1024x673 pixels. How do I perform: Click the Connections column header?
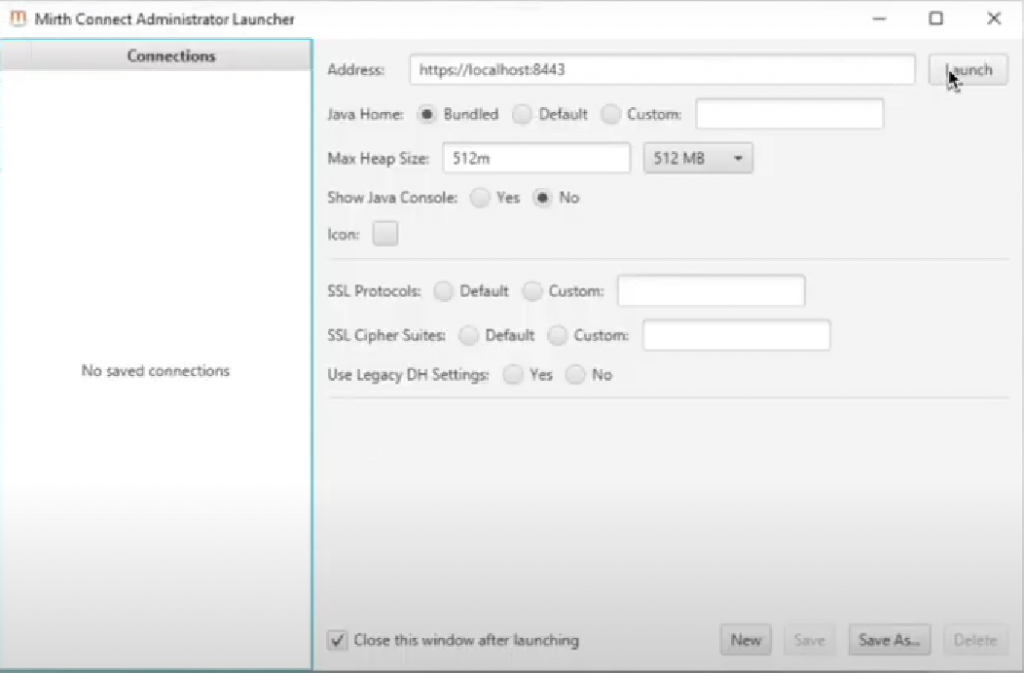pyautogui.click(x=171, y=56)
